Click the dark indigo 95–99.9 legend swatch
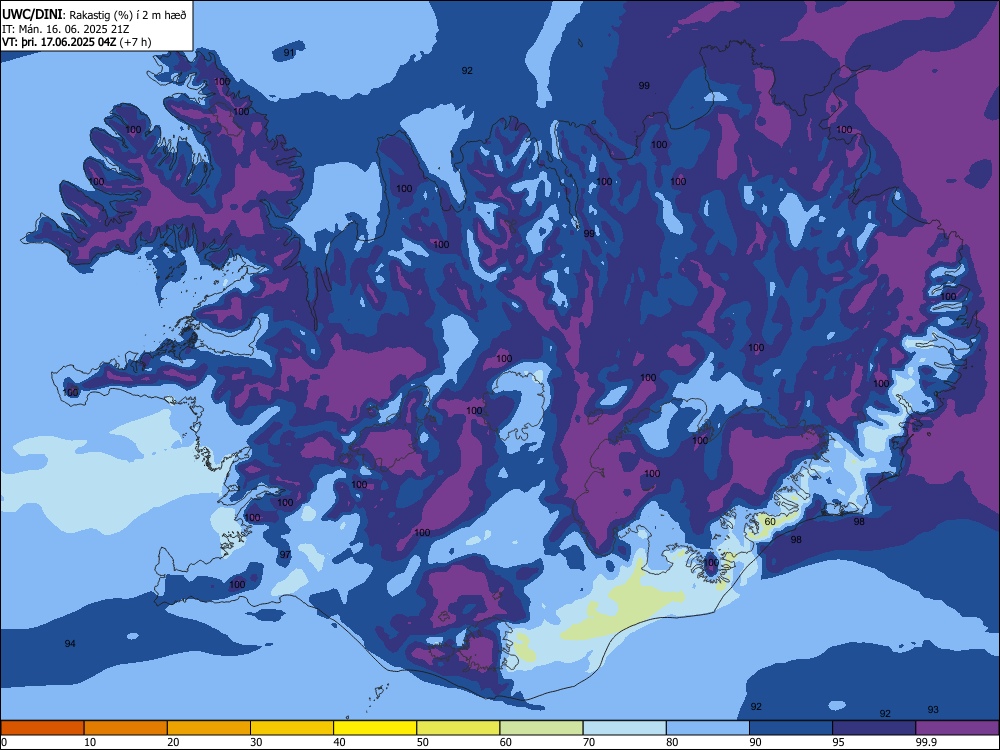Image resolution: width=1000 pixels, height=750 pixels. (874, 728)
